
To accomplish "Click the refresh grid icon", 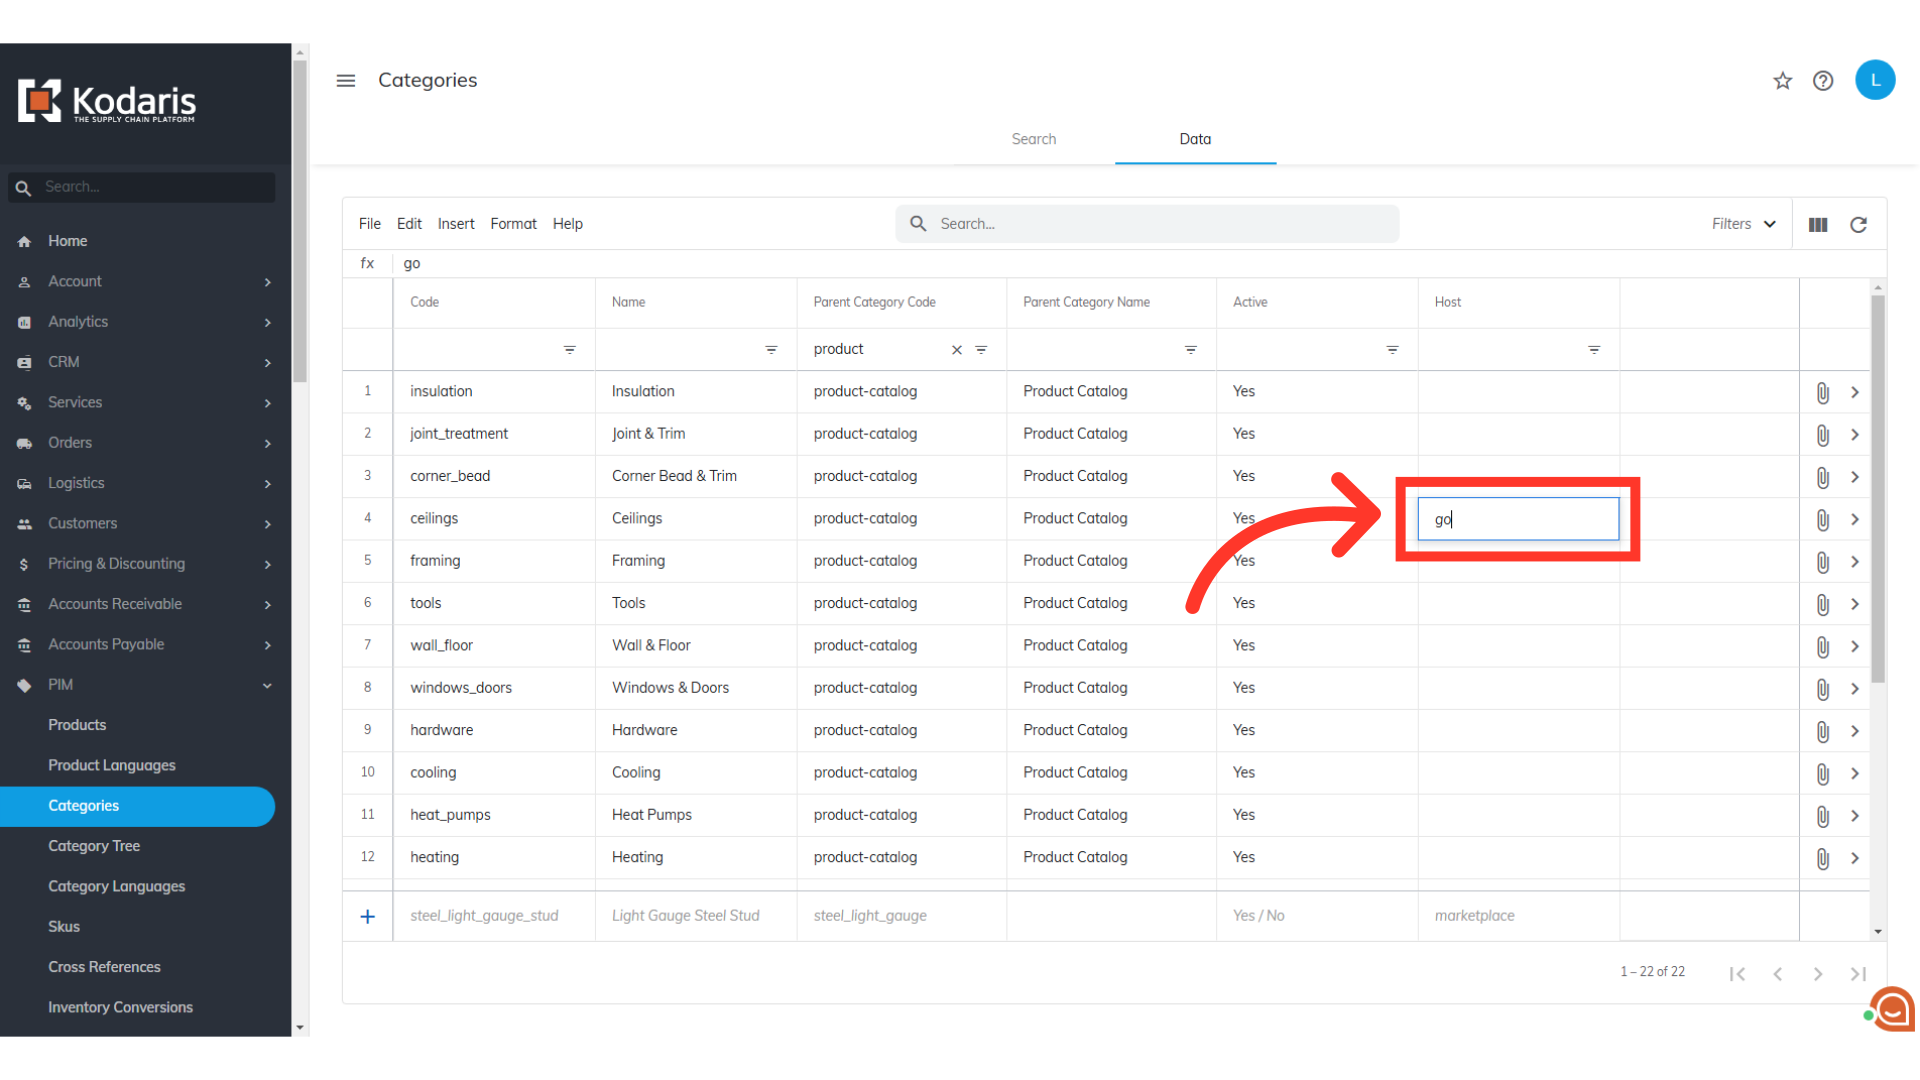I will click(1858, 225).
